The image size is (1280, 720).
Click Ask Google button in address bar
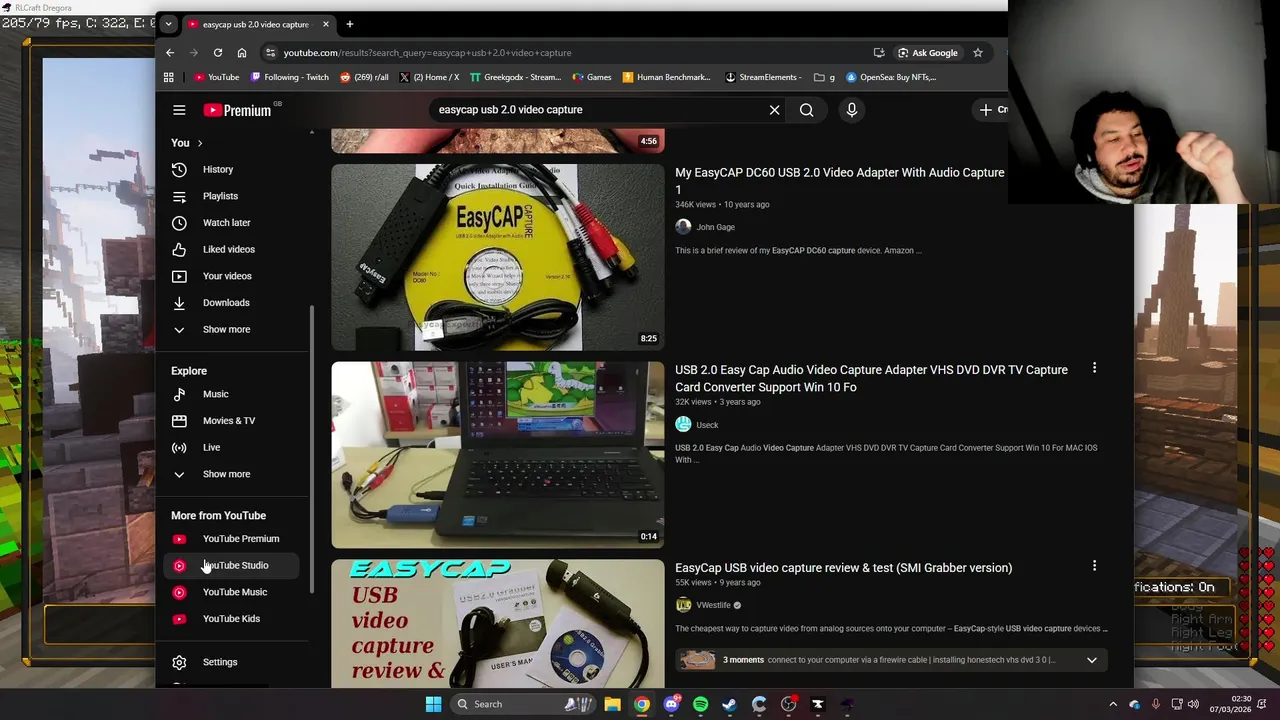(927, 53)
